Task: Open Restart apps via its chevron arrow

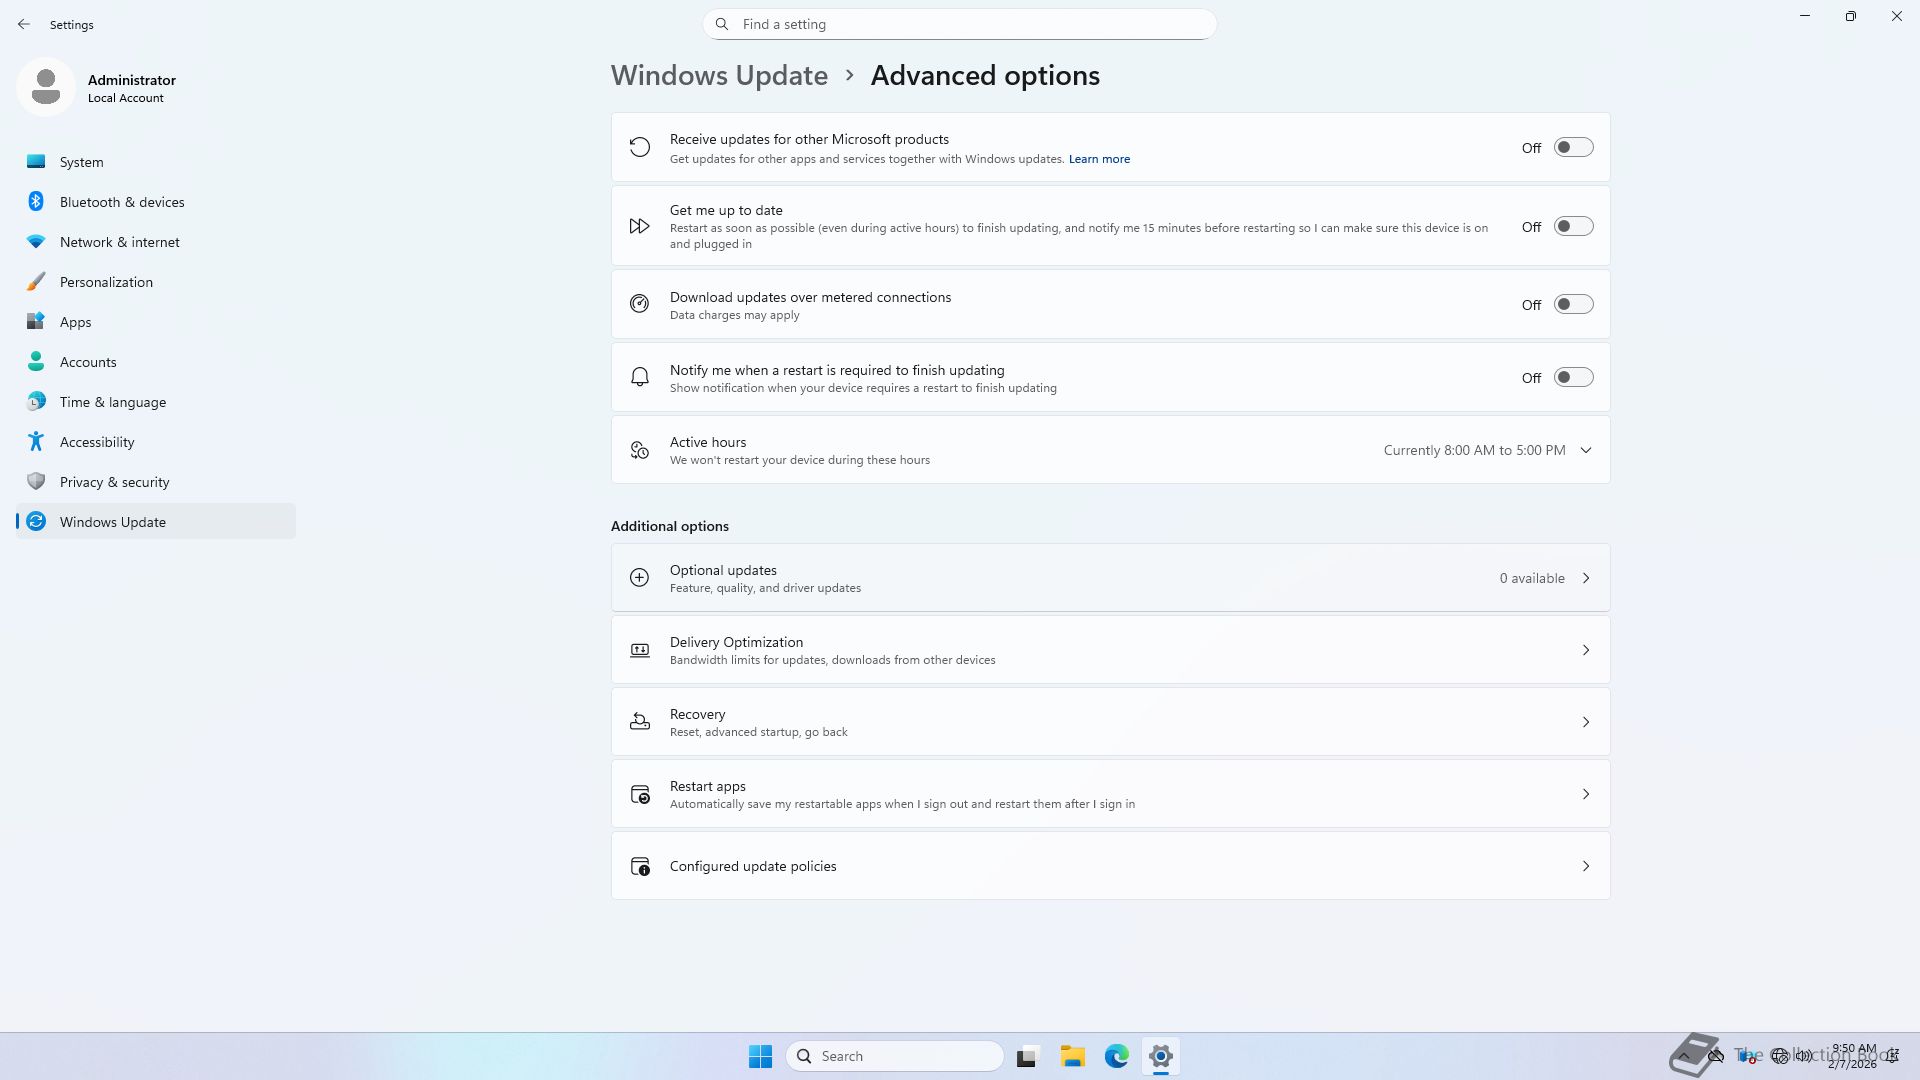Action: tap(1585, 794)
